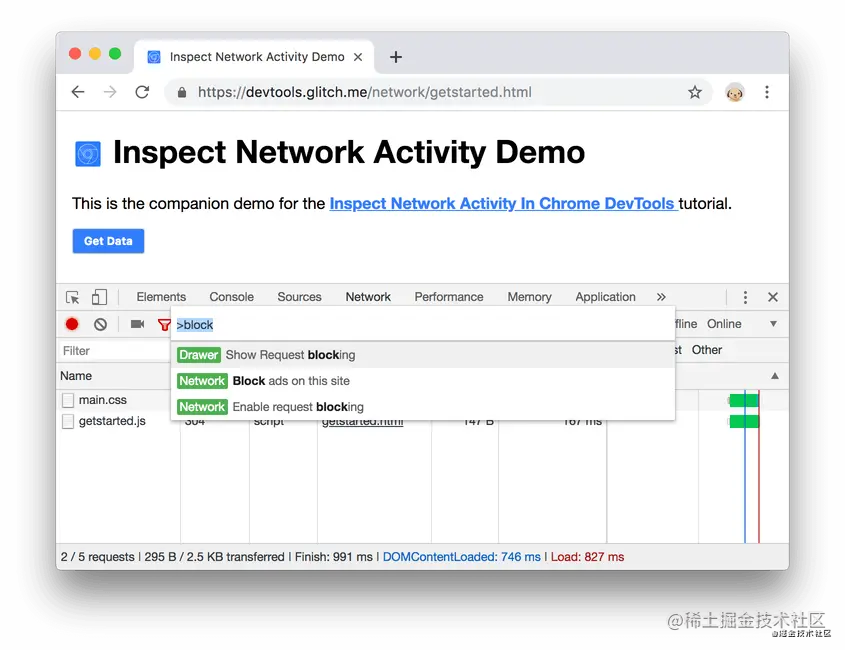
Task: Bookmark this page with the star icon
Action: coord(695,92)
